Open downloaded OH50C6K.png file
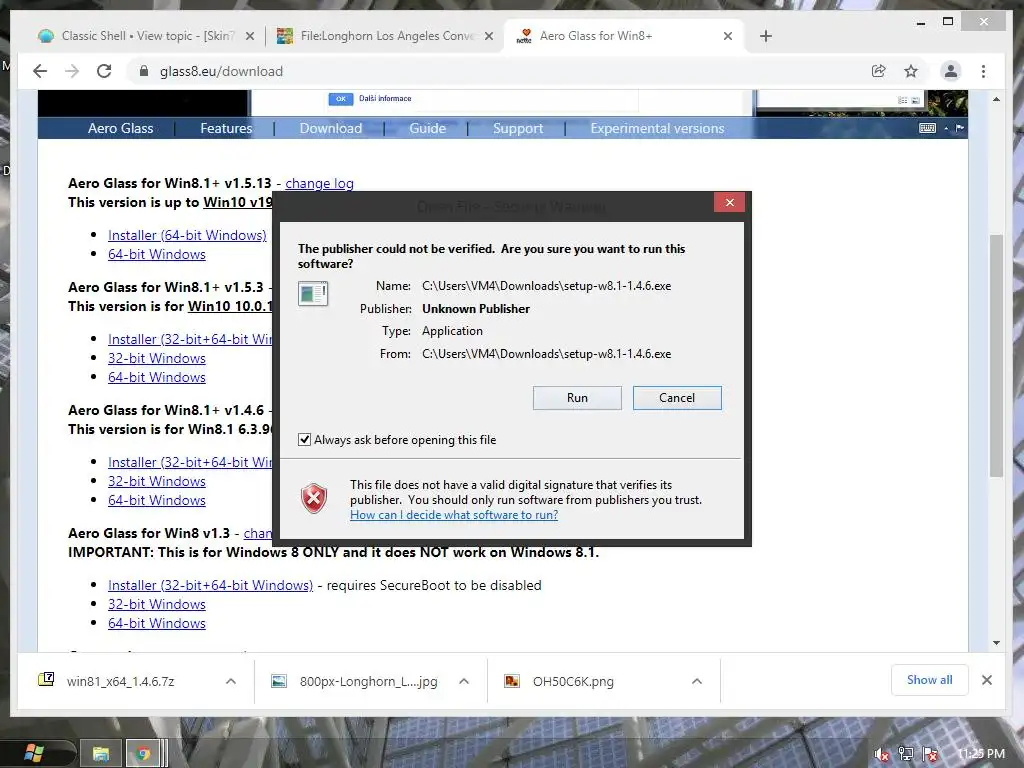The image size is (1024, 768). coord(573,681)
